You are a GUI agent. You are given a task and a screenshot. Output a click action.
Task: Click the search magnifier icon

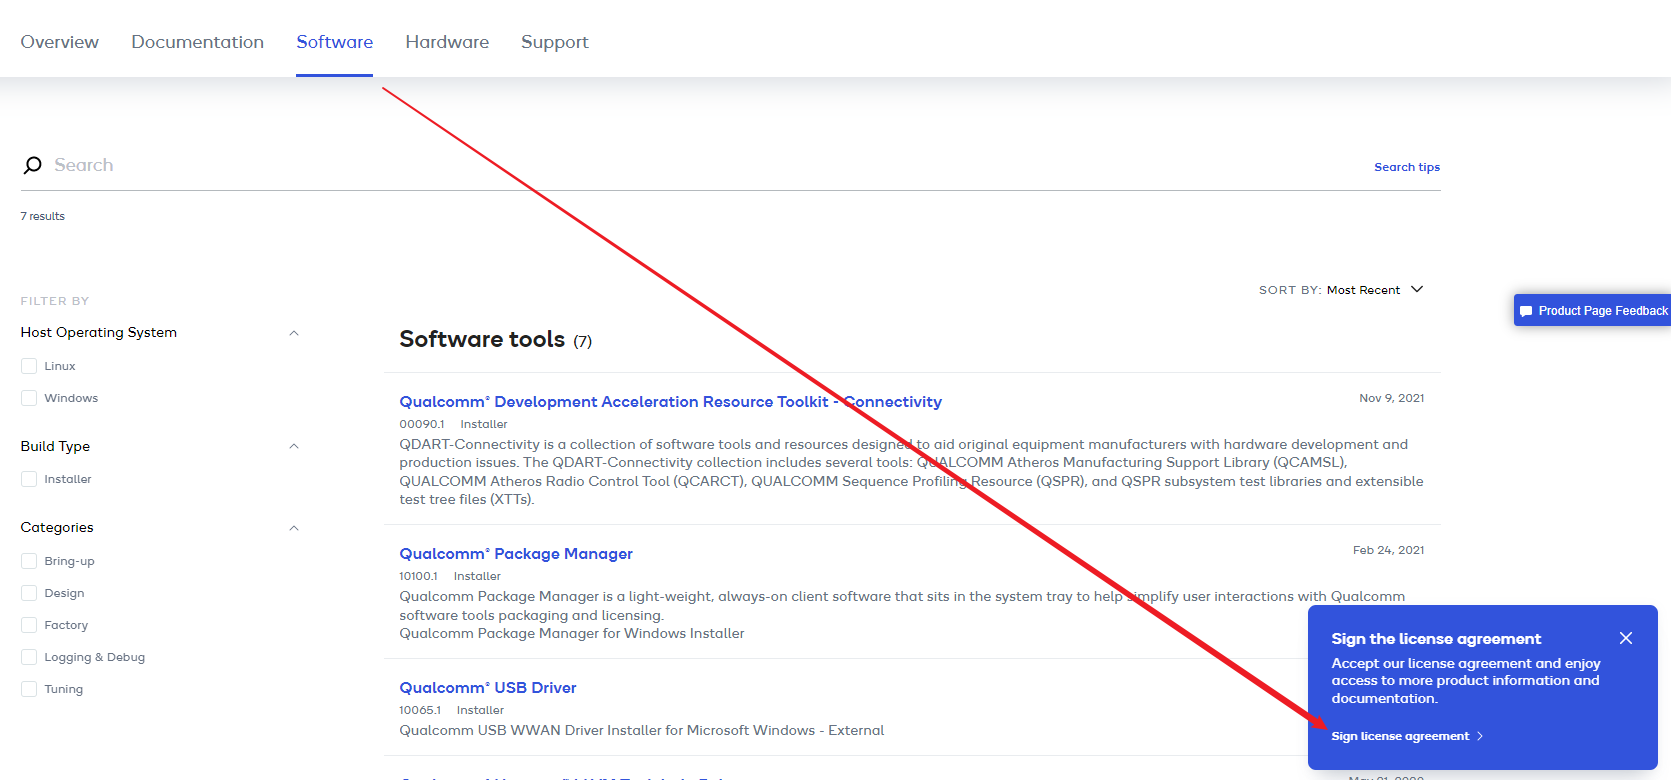tap(33, 165)
